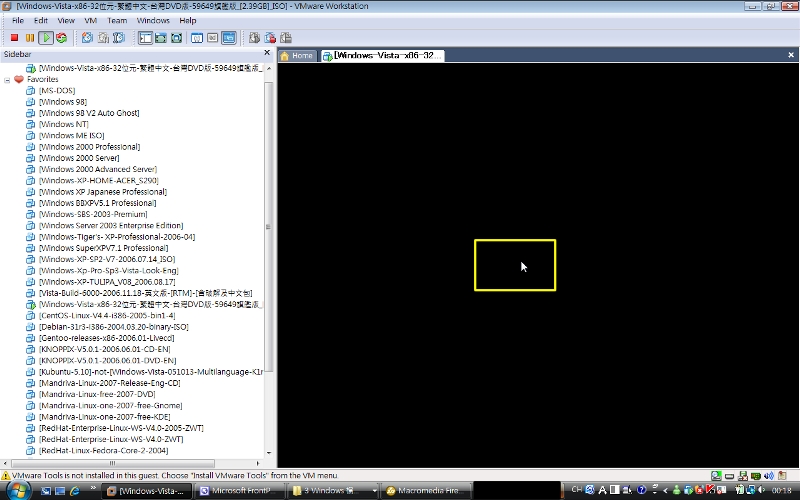Screen dimensions: 800x500
Task: Click the Windows Start orb
Action: pos(17,490)
